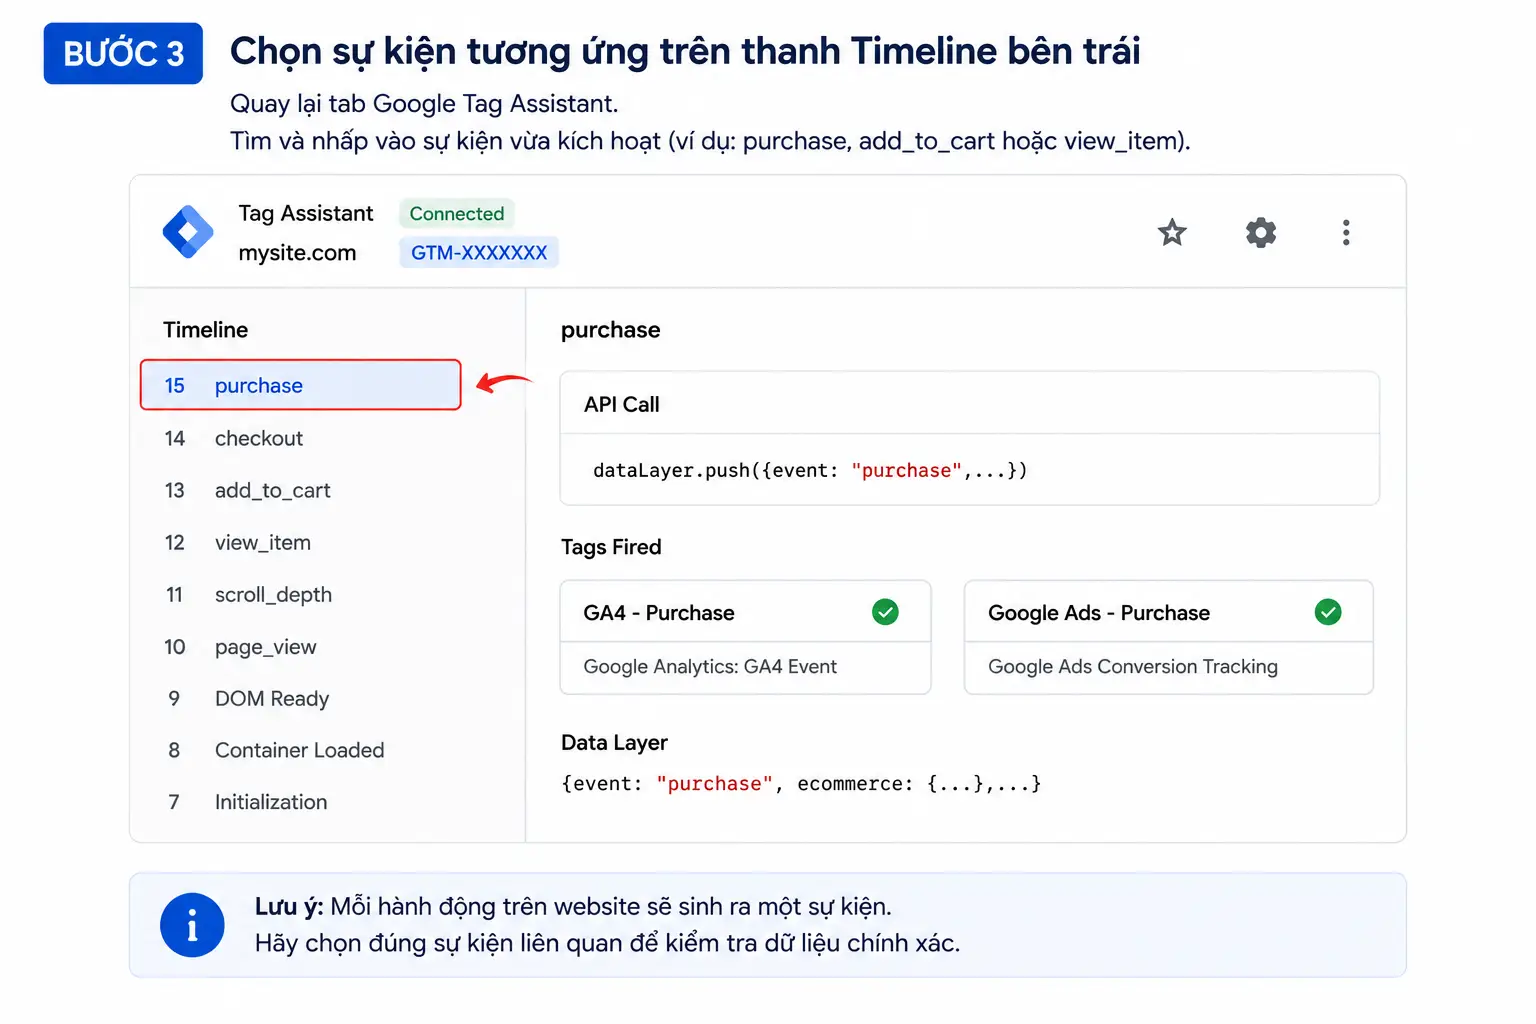
Task: Select the Container Loaded event
Action: click(x=300, y=750)
